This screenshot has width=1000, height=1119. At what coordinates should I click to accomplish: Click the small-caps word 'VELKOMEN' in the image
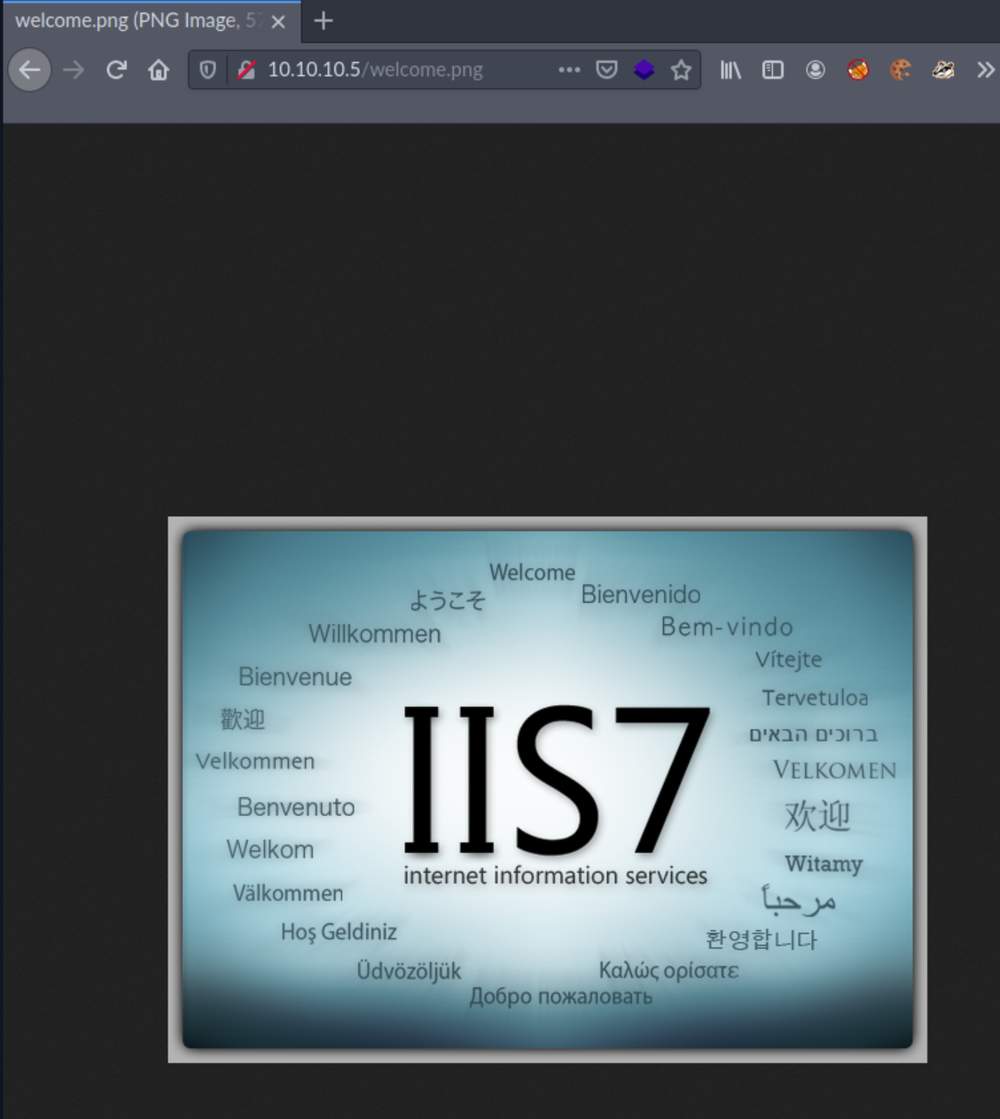(x=834, y=770)
